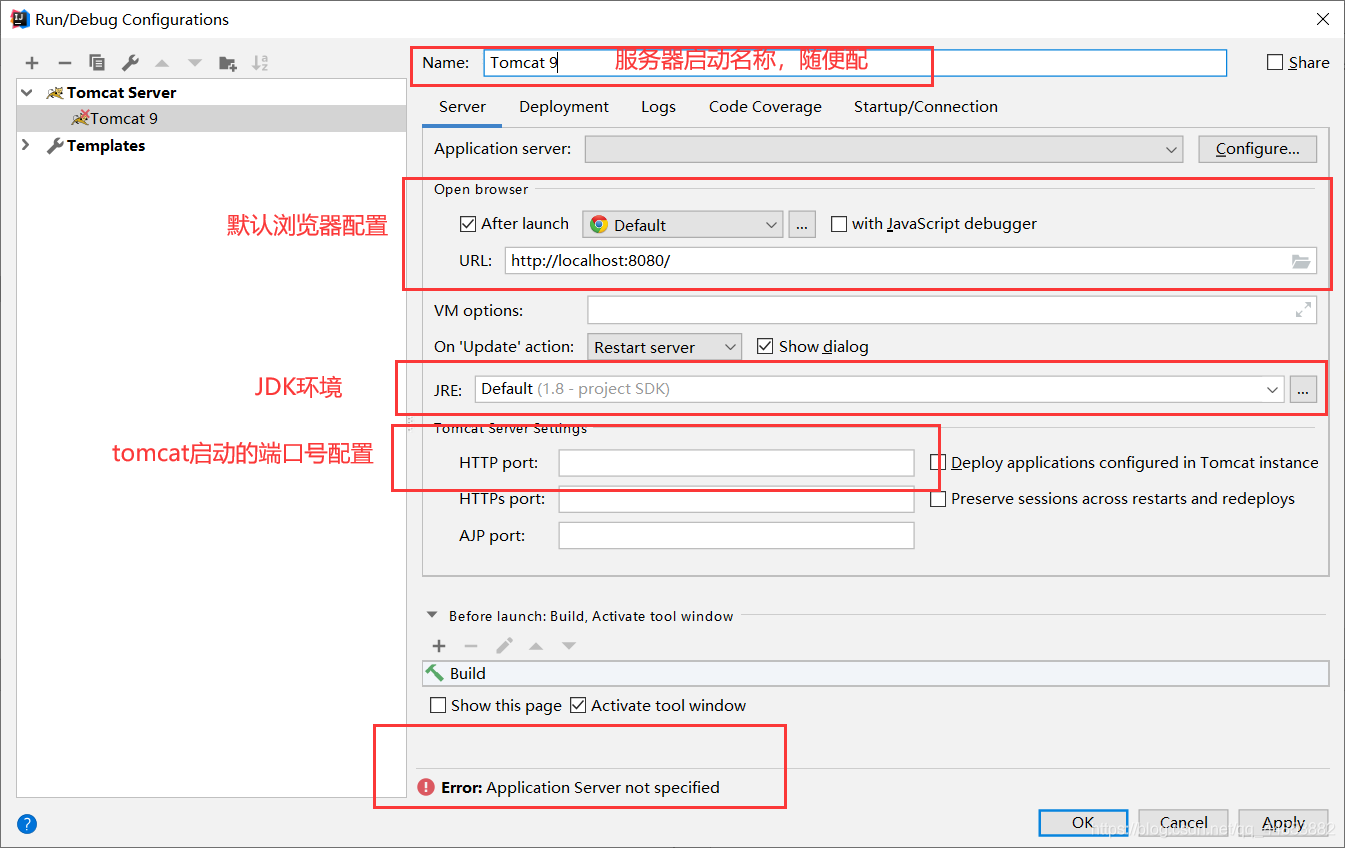1345x848 pixels.
Task: Uncheck After launch checkbox
Action: 468,224
